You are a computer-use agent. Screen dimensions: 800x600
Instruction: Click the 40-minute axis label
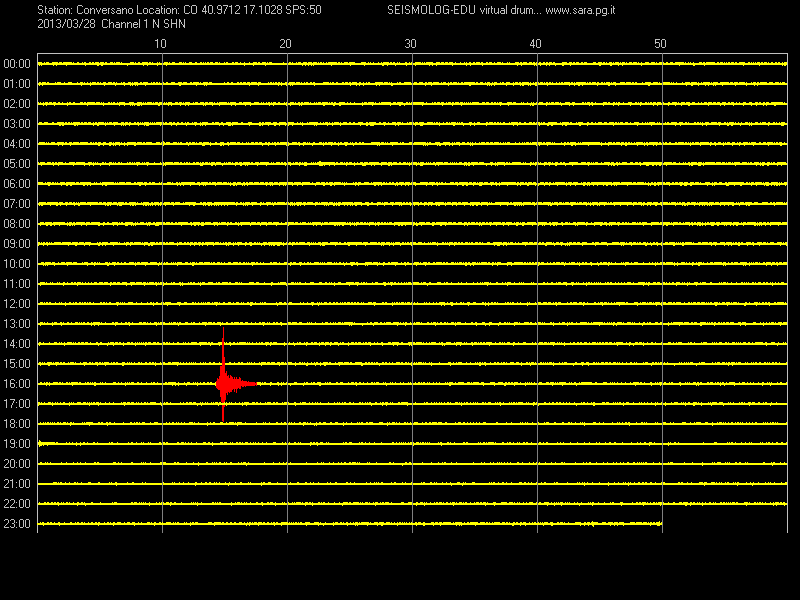point(535,44)
